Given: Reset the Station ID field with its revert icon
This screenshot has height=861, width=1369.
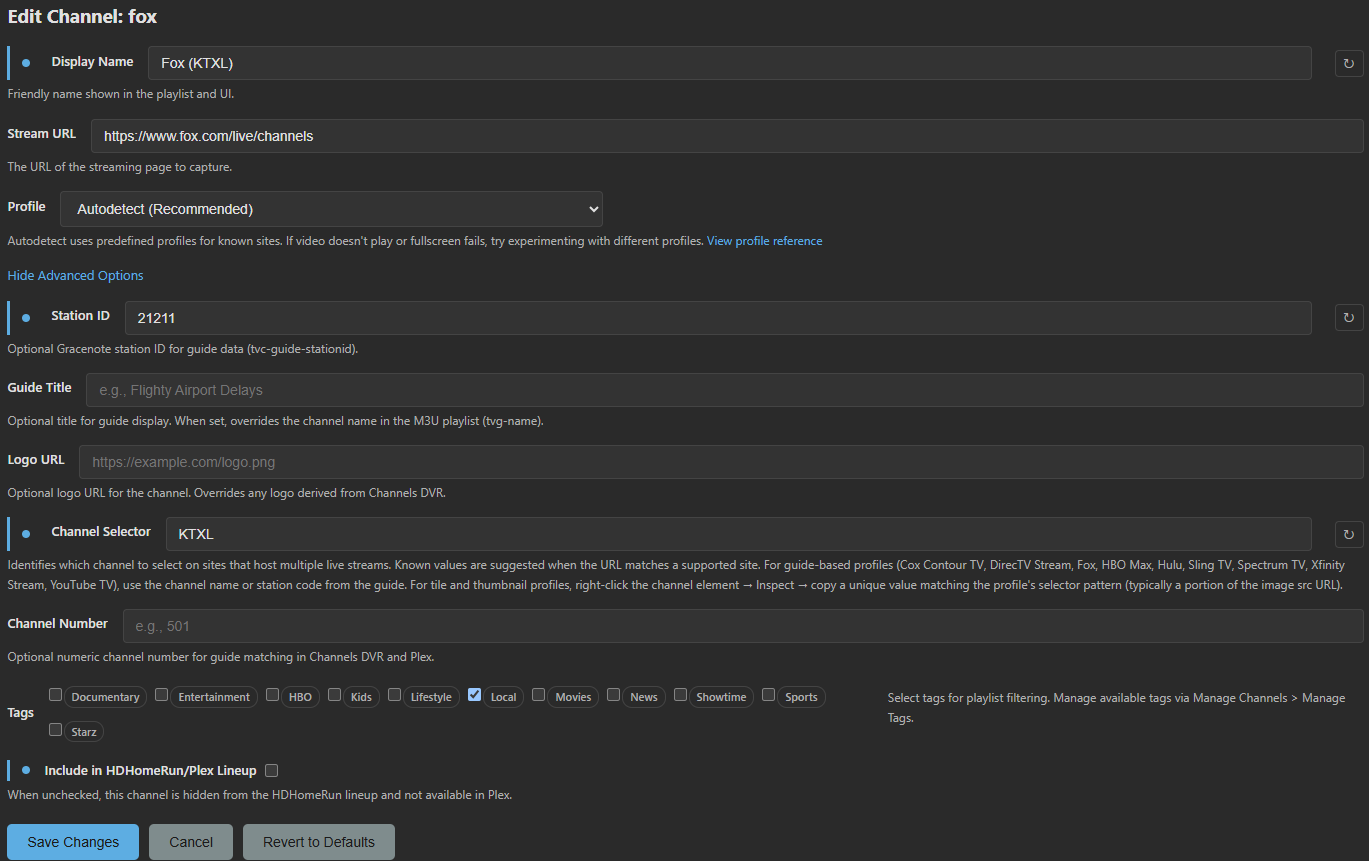Looking at the screenshot, I should (x=1348, y=317).
